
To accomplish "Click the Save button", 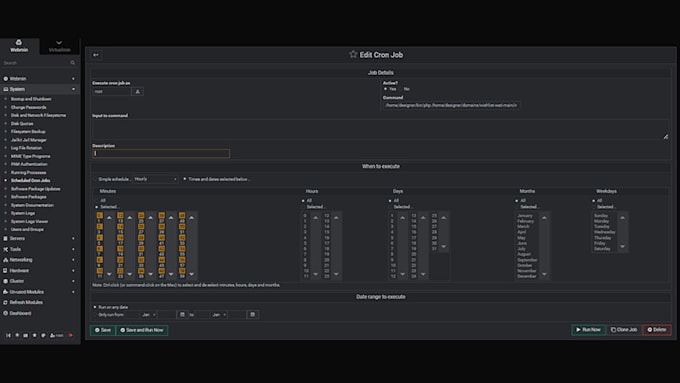I will pos(103,330).
